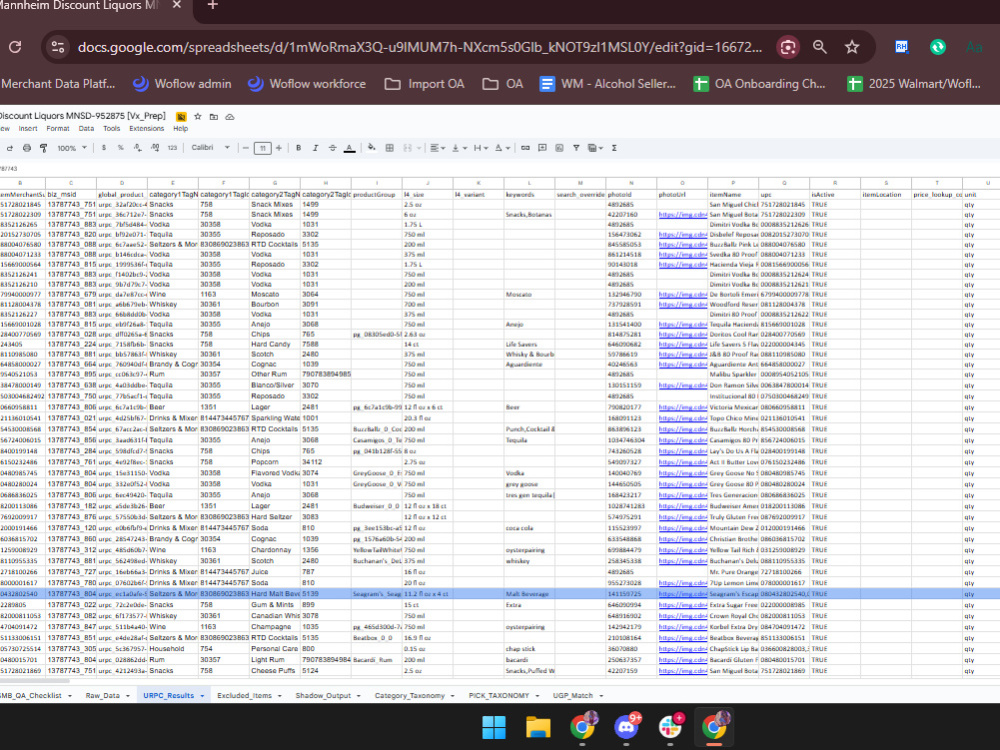This screenshot has height=750, width=1000.
Task: Bookmark this page with the star icon
Action: [x=852, y=47]
